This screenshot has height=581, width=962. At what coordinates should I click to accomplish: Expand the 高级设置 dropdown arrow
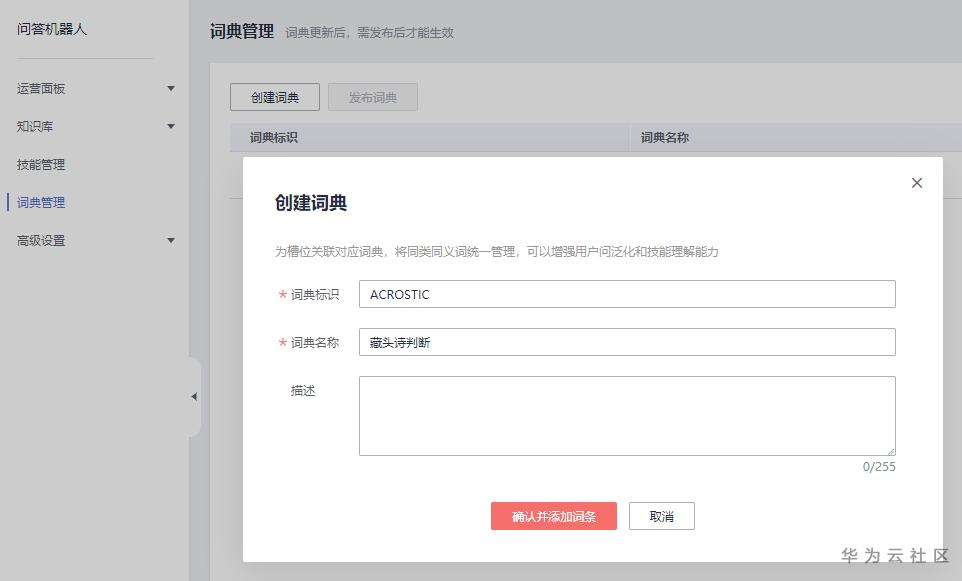coord(171,241)
